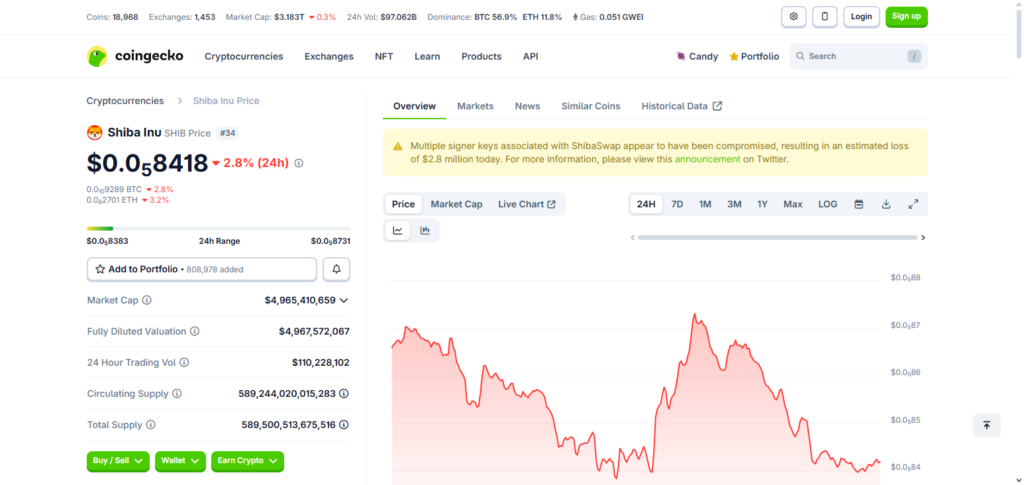Open the settings gear in top bar
The image size is (1024, 485).
click(794, 17)
